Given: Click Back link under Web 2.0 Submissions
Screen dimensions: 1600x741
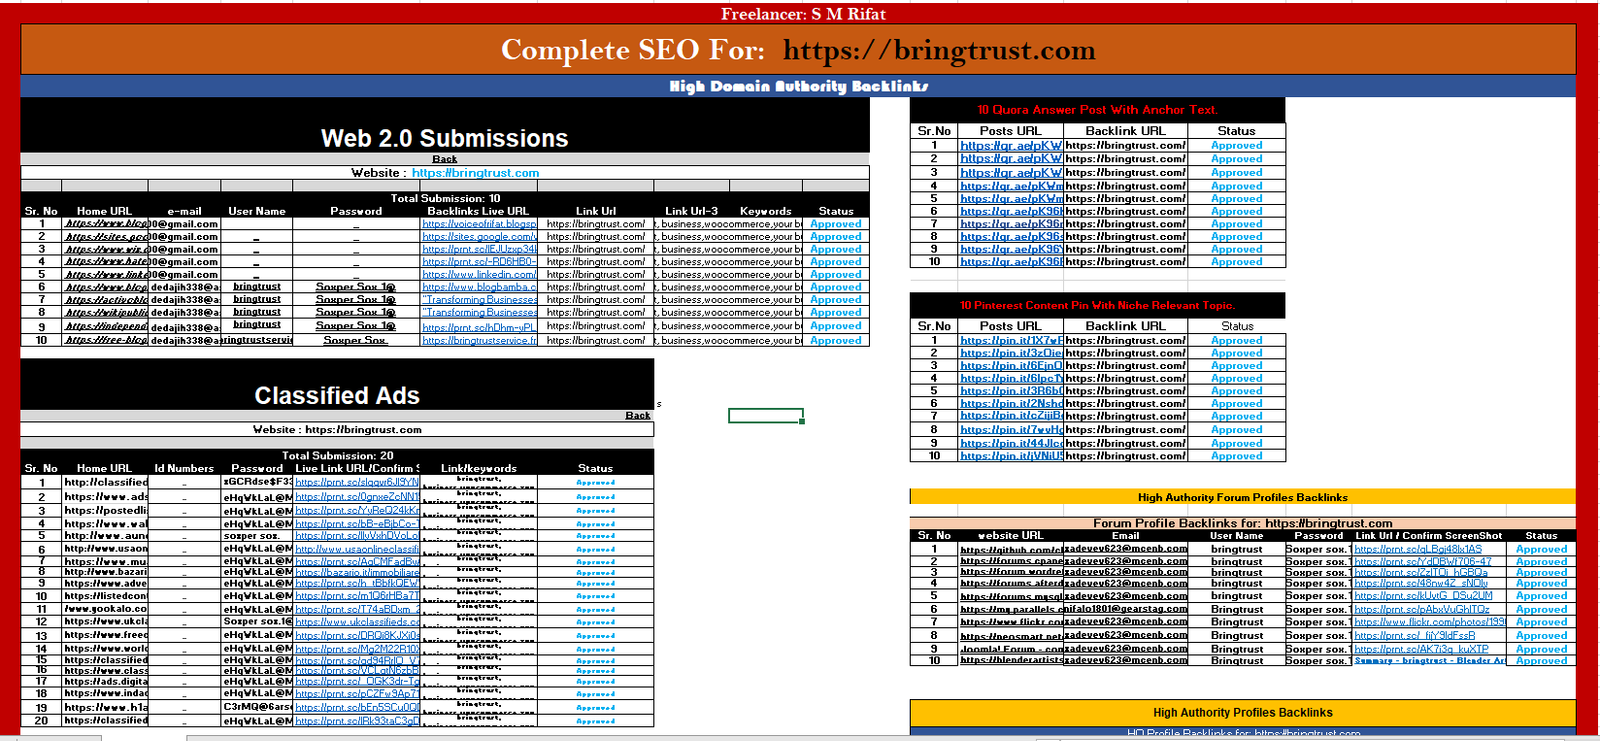Looking at the screenshot, I should [x=444, y=159].
